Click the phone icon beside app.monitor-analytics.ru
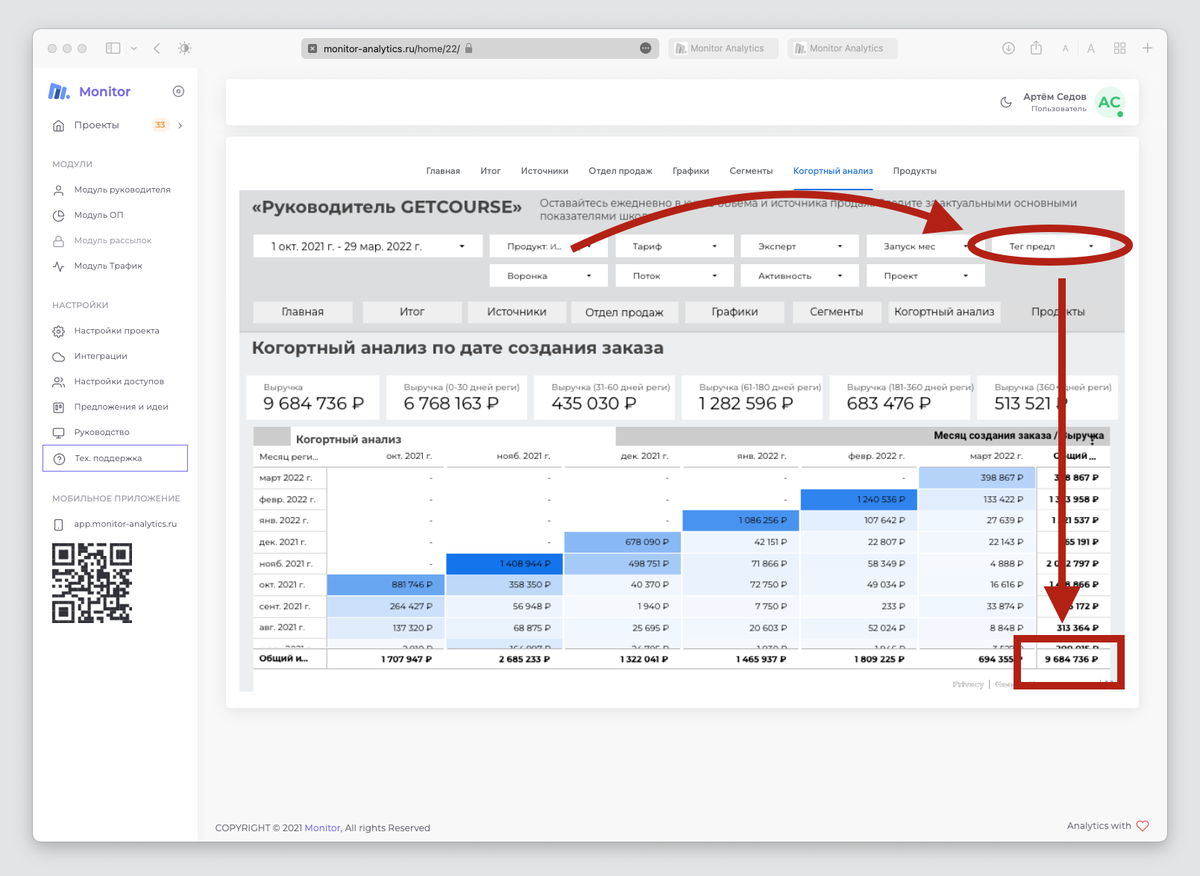Viewport: 1200px width, 876px height. pos(59,524)
